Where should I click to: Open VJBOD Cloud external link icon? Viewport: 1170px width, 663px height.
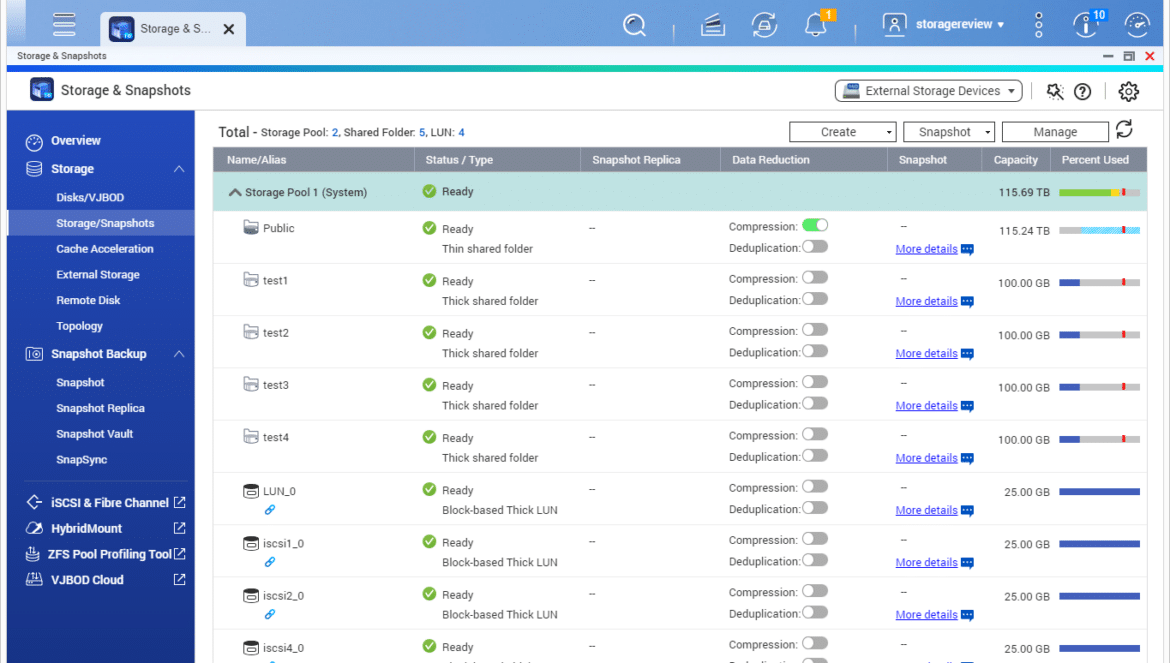179,579
